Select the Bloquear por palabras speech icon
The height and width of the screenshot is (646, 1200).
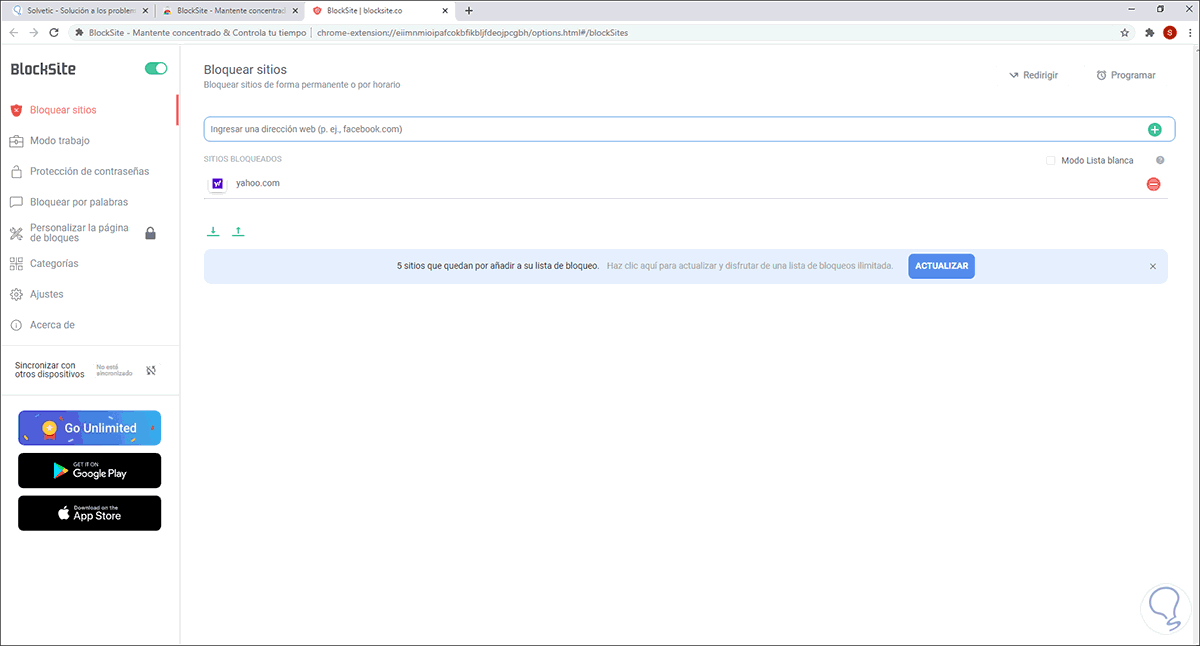click(x=16, y=202)
